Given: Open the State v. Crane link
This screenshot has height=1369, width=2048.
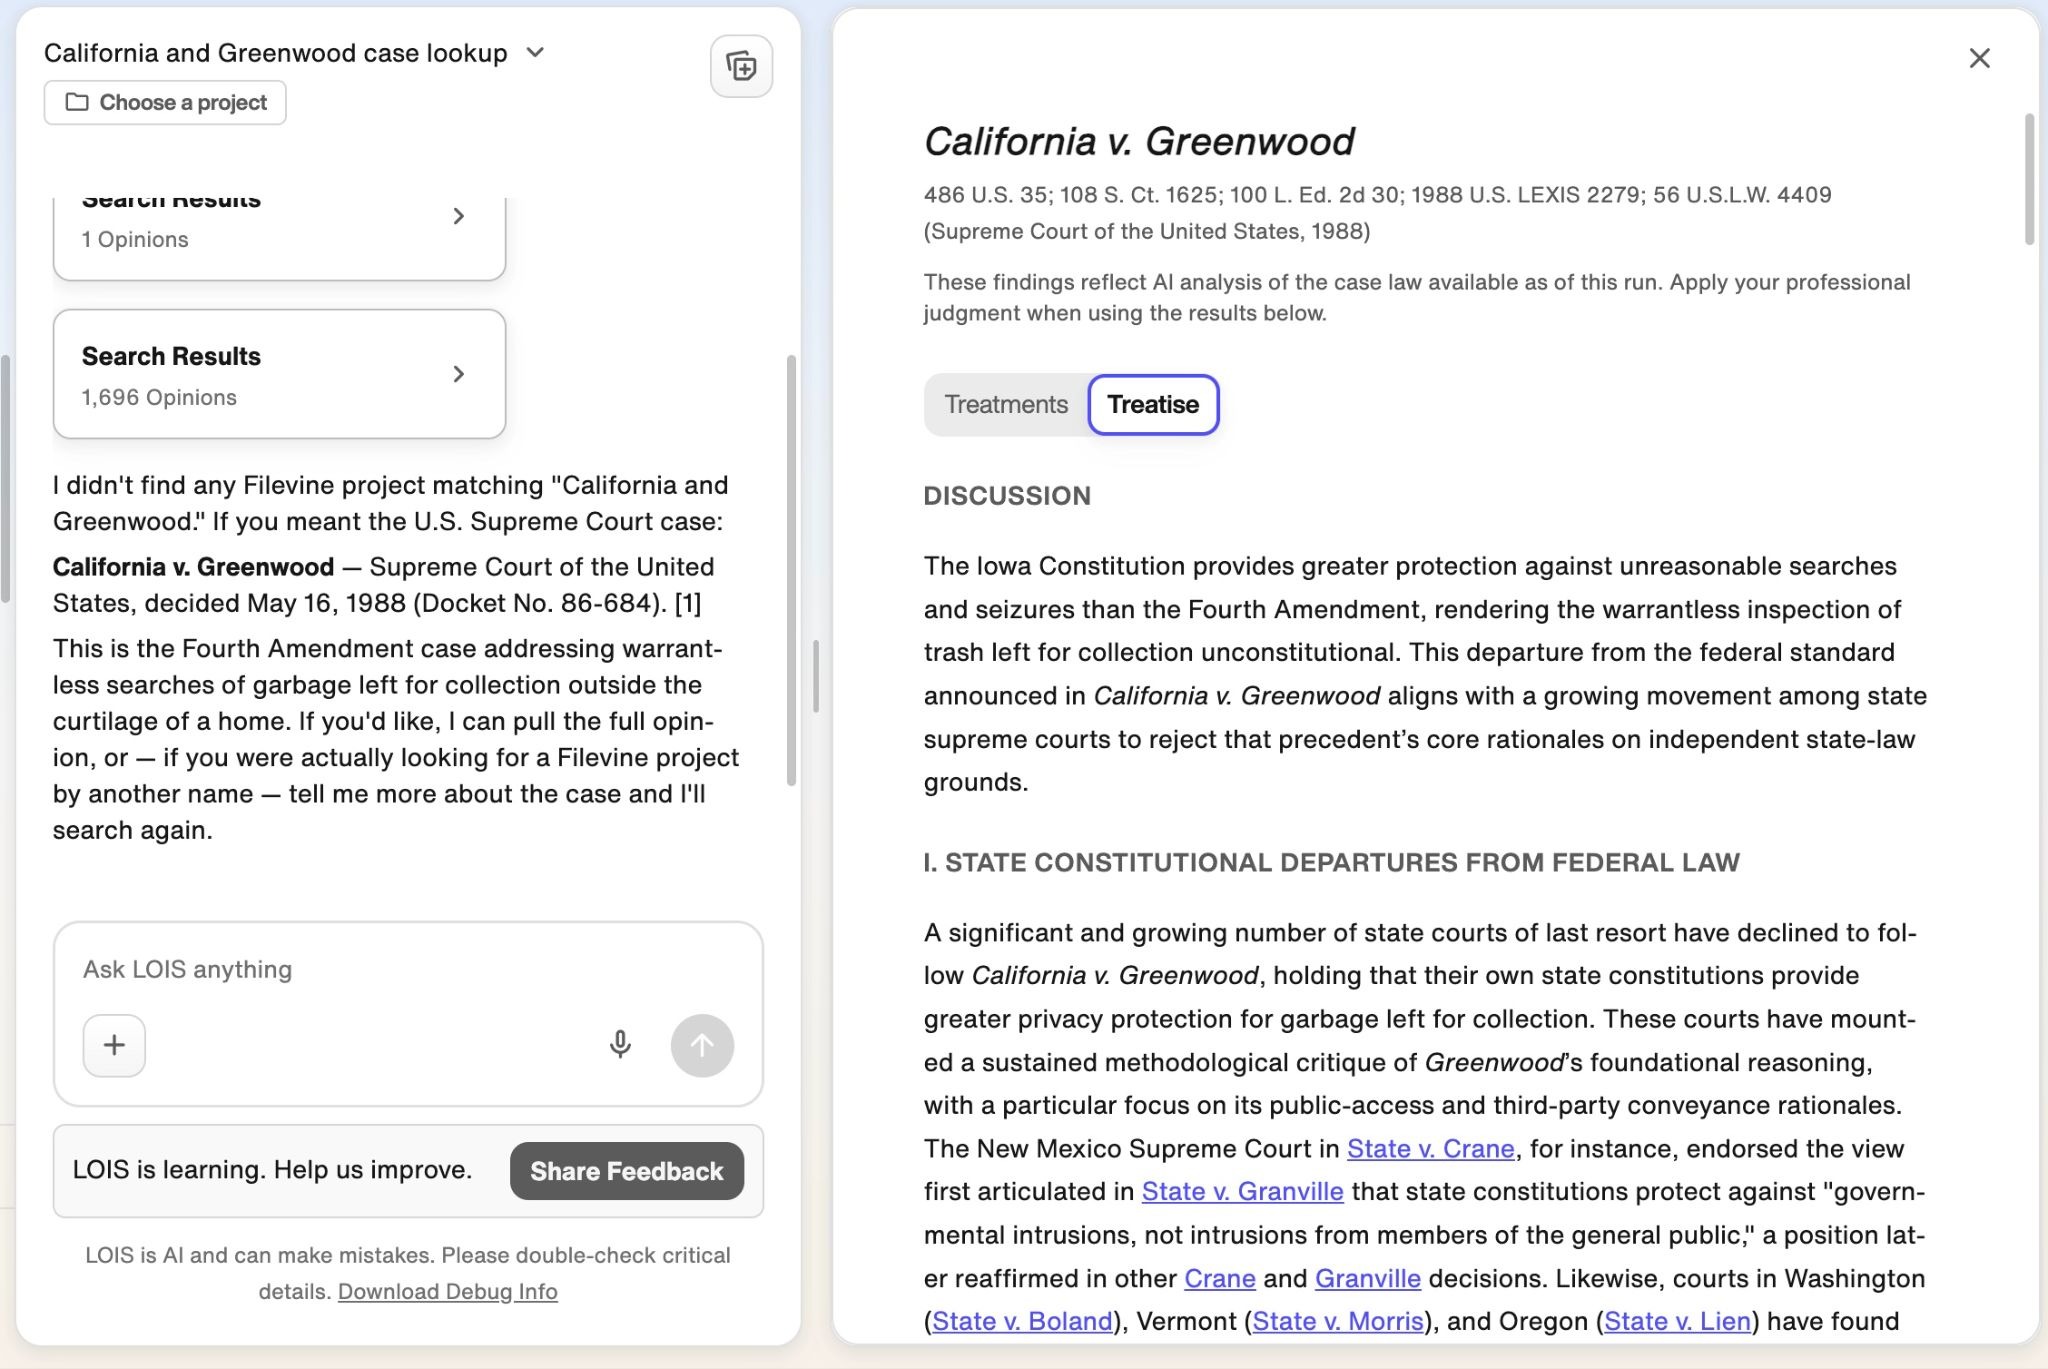Looking at the screenshot, I should (1430, 1148).
